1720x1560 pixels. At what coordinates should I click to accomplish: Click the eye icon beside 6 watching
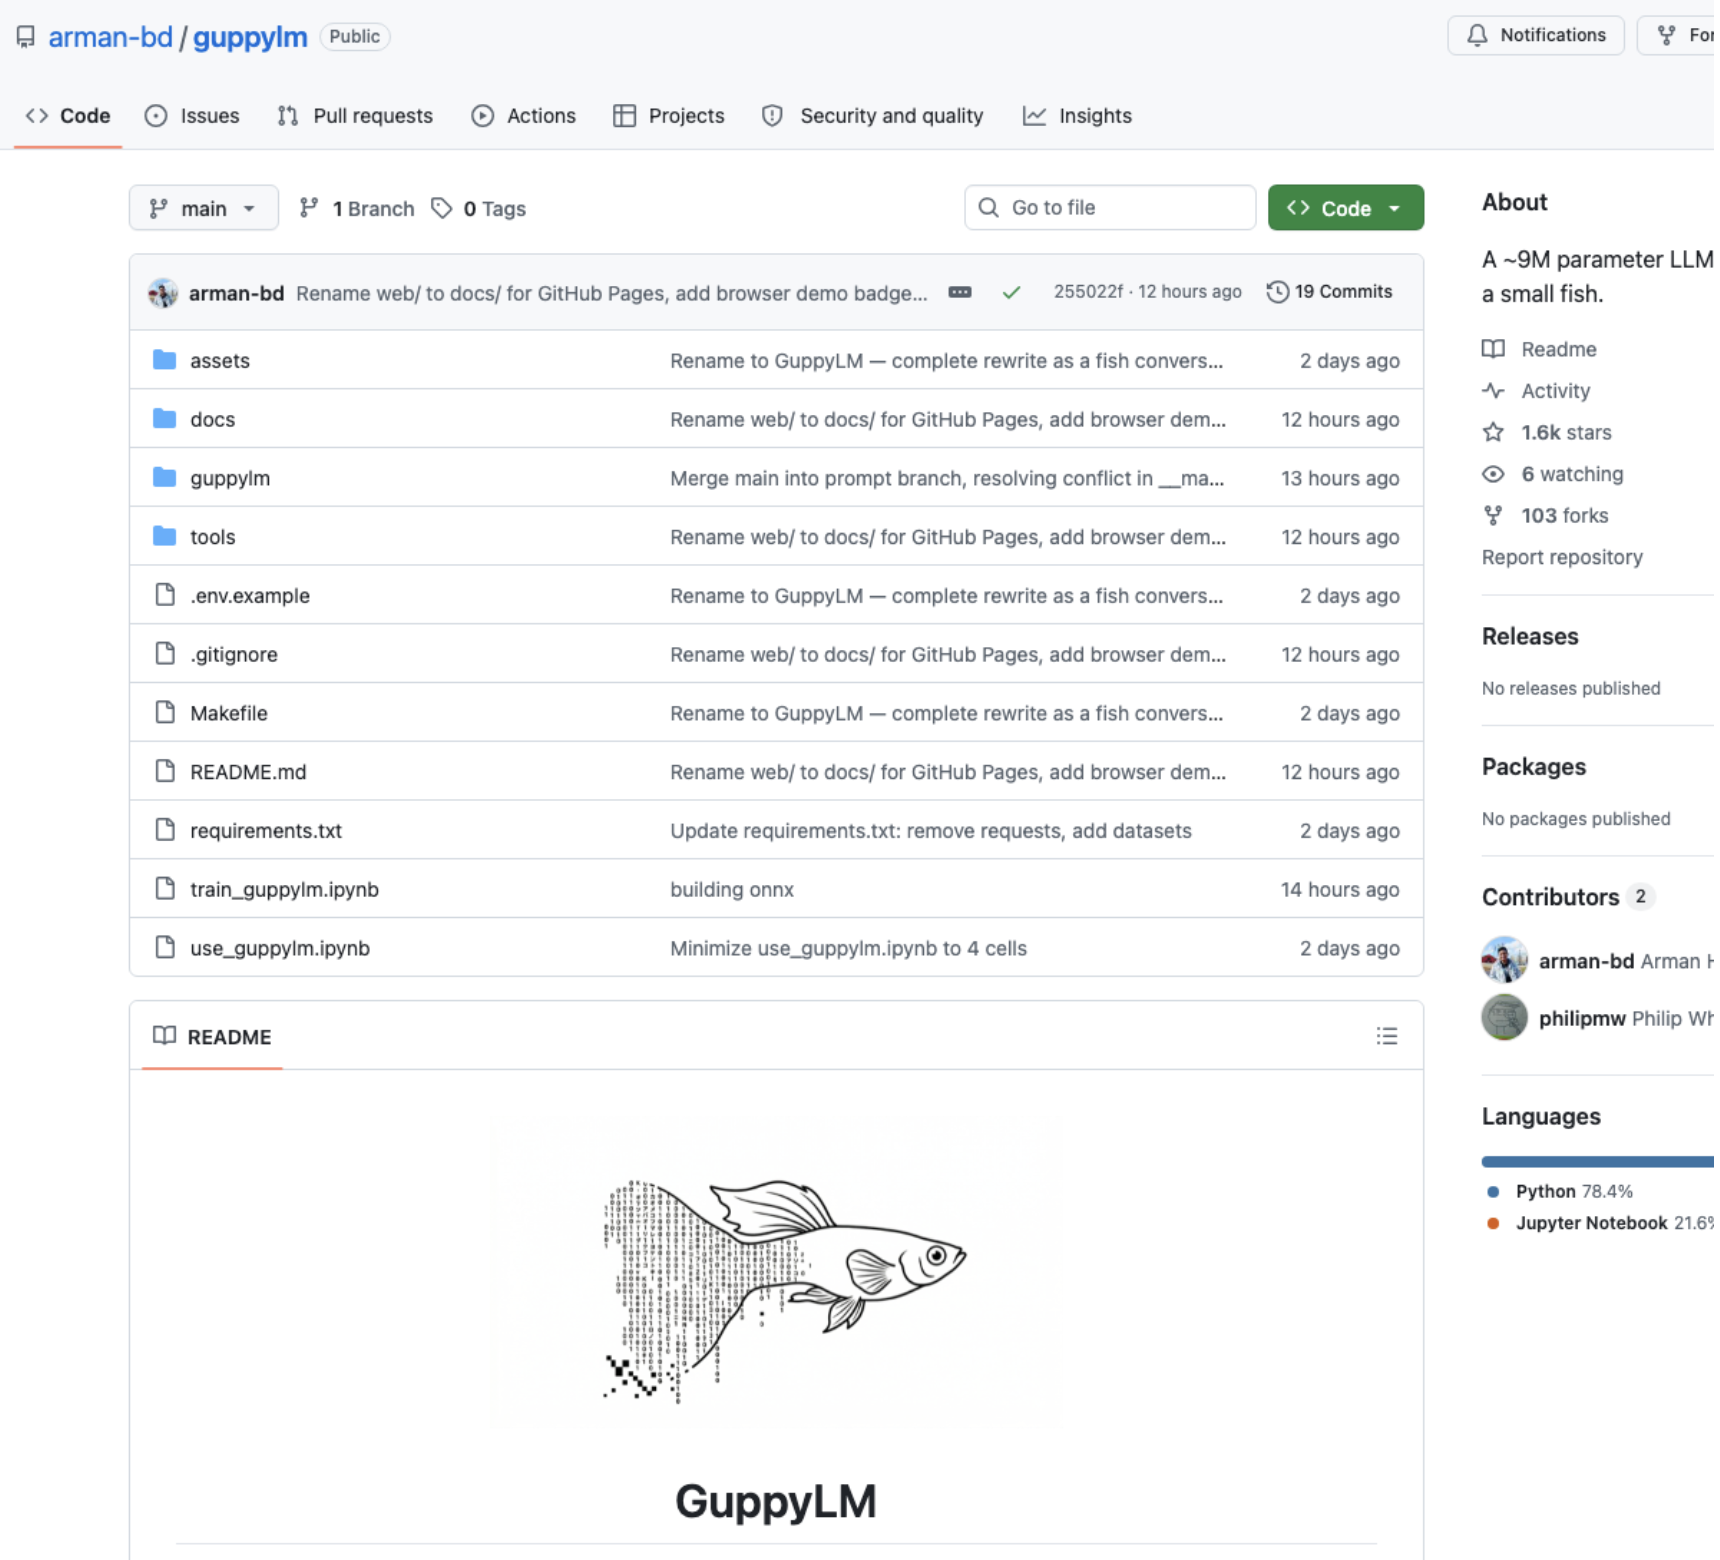coord(1493,474)
